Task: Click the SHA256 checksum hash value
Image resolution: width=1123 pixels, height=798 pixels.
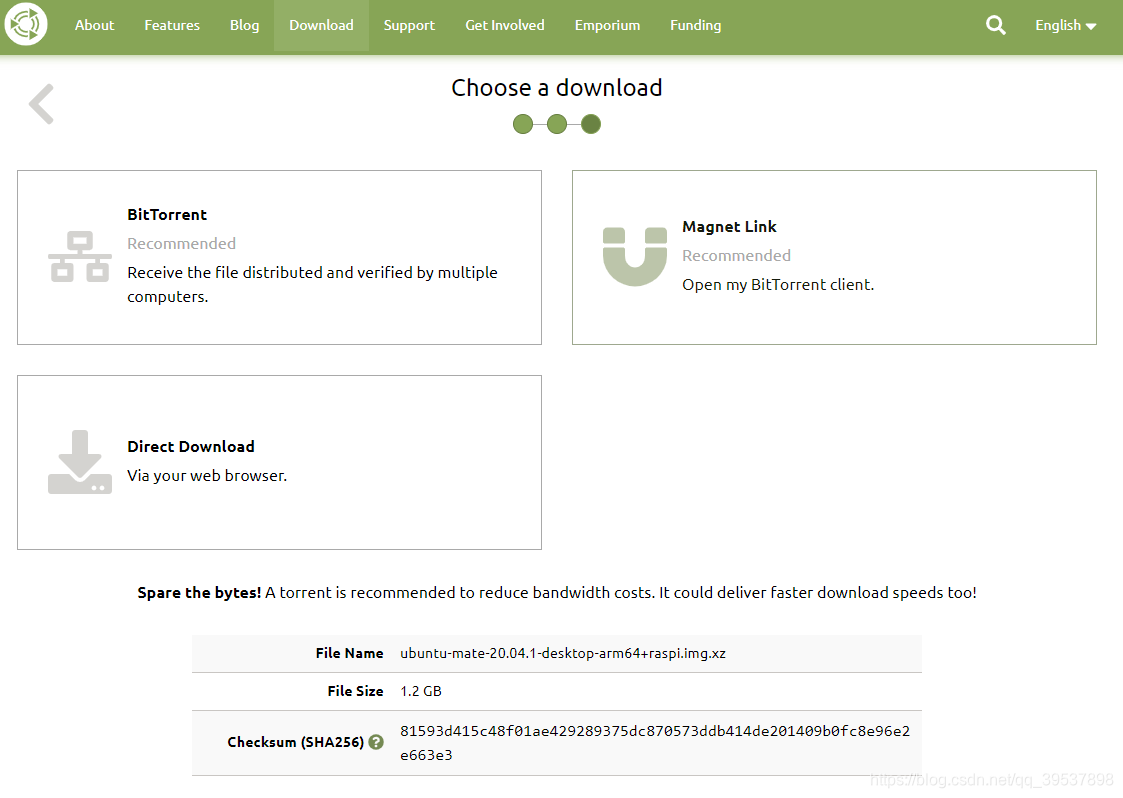Action: tap(655, 743)
